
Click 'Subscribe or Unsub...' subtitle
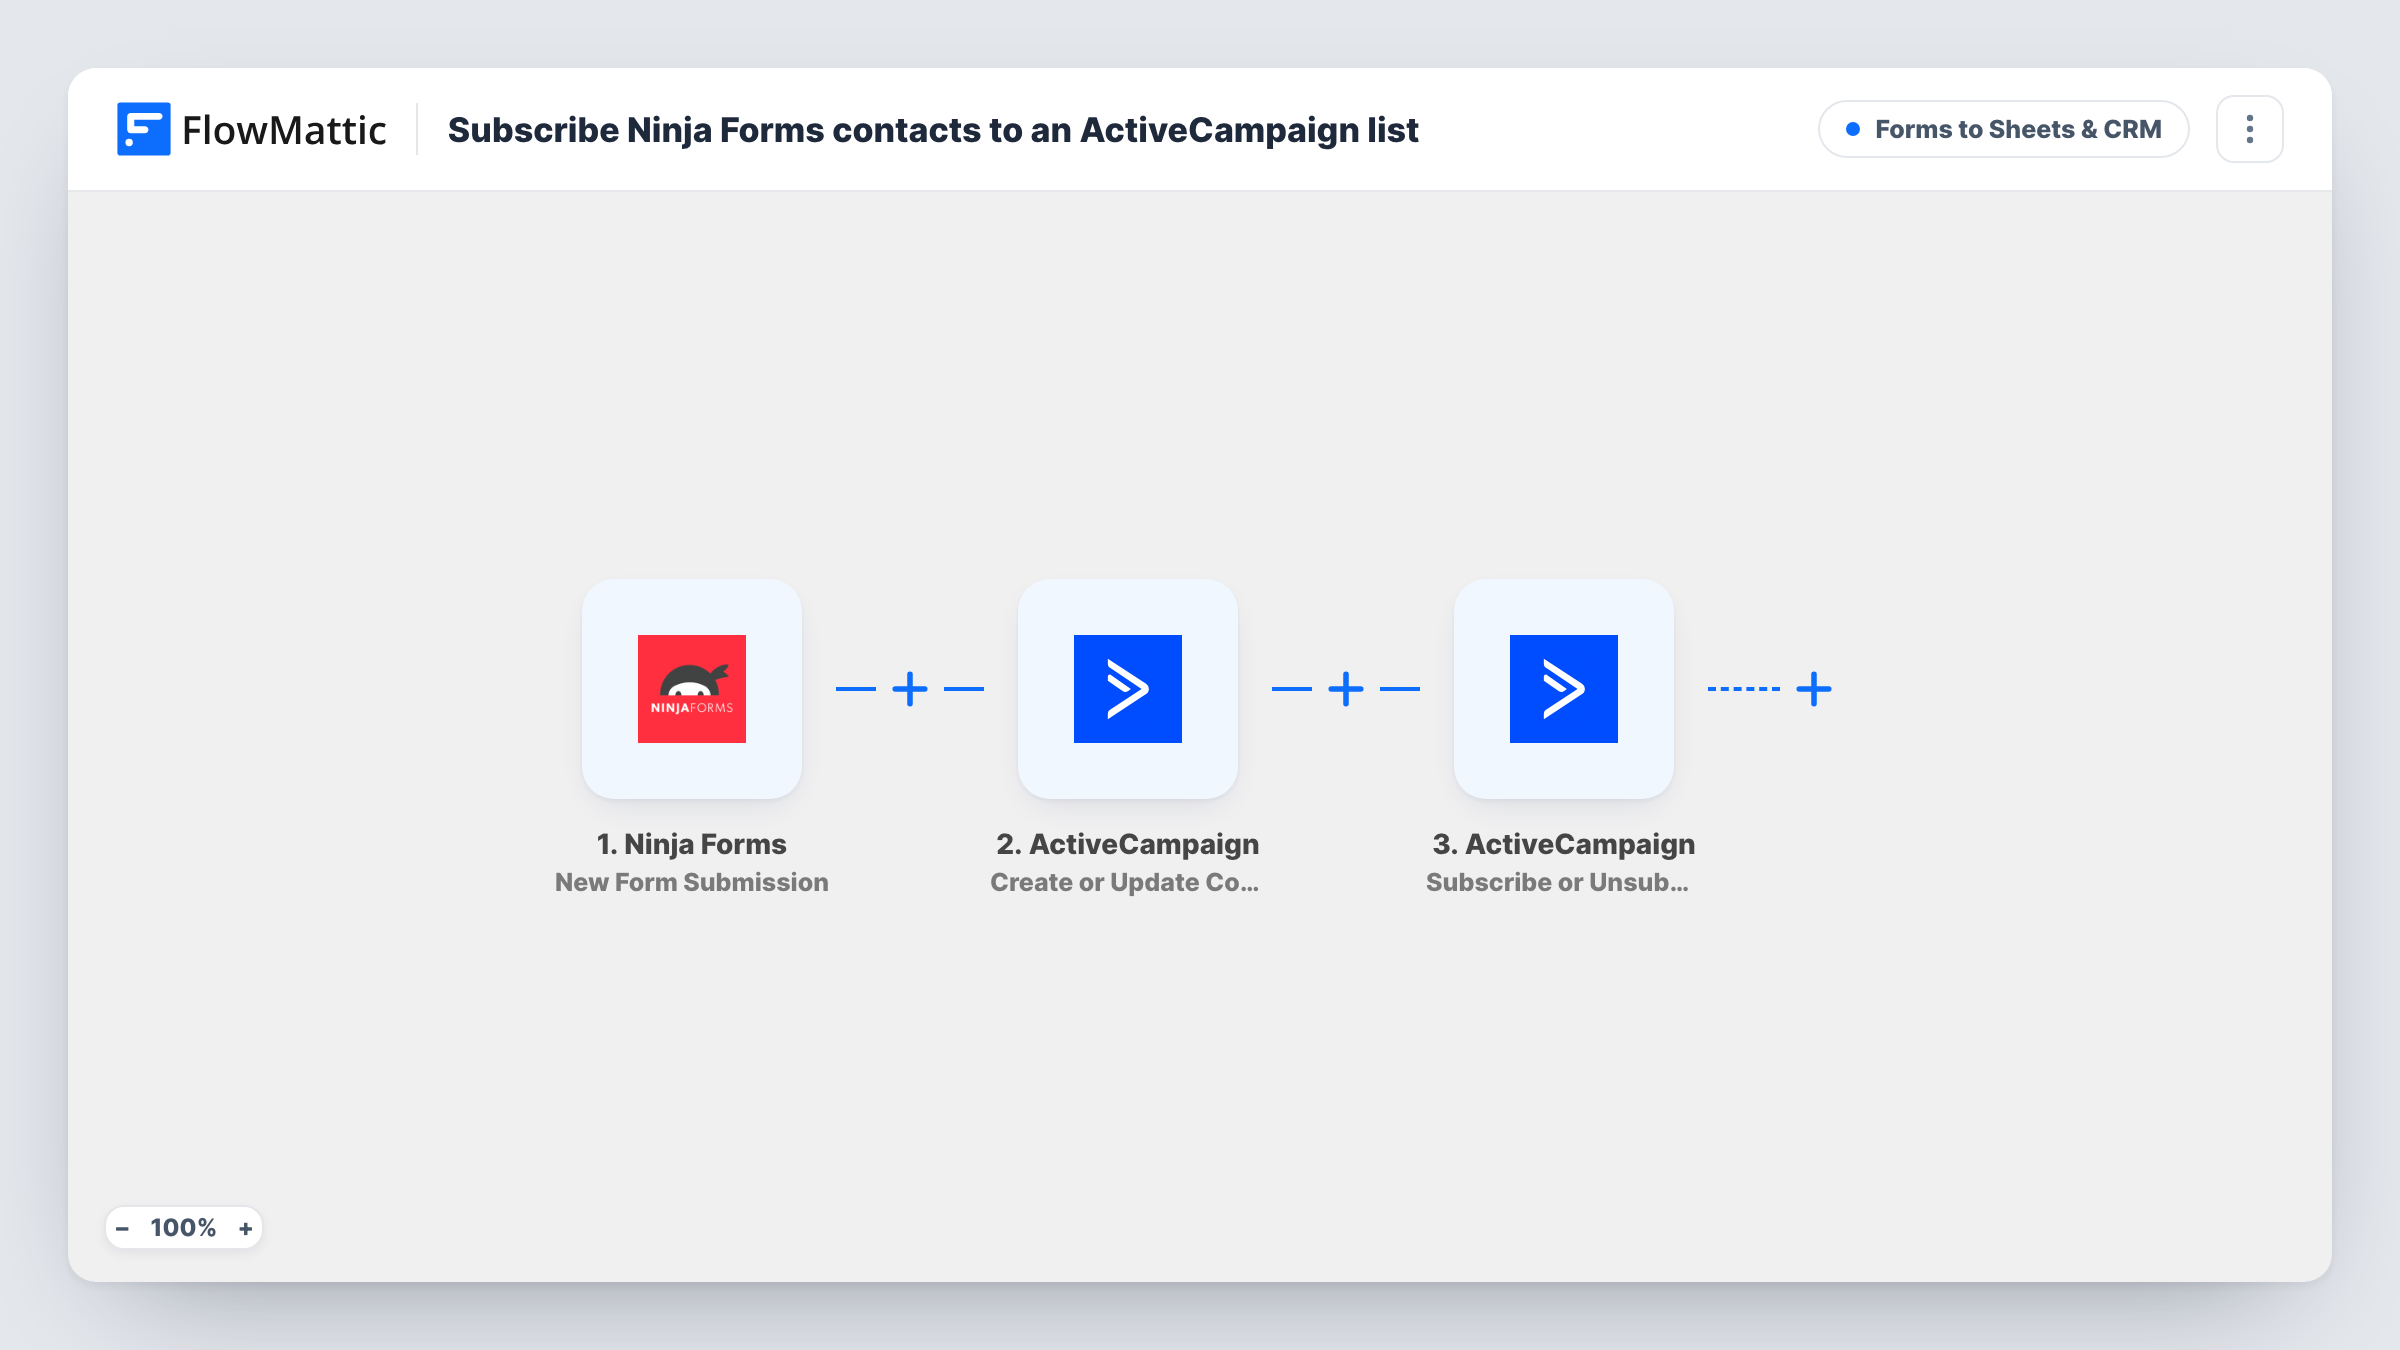(x=1558, y=882)
